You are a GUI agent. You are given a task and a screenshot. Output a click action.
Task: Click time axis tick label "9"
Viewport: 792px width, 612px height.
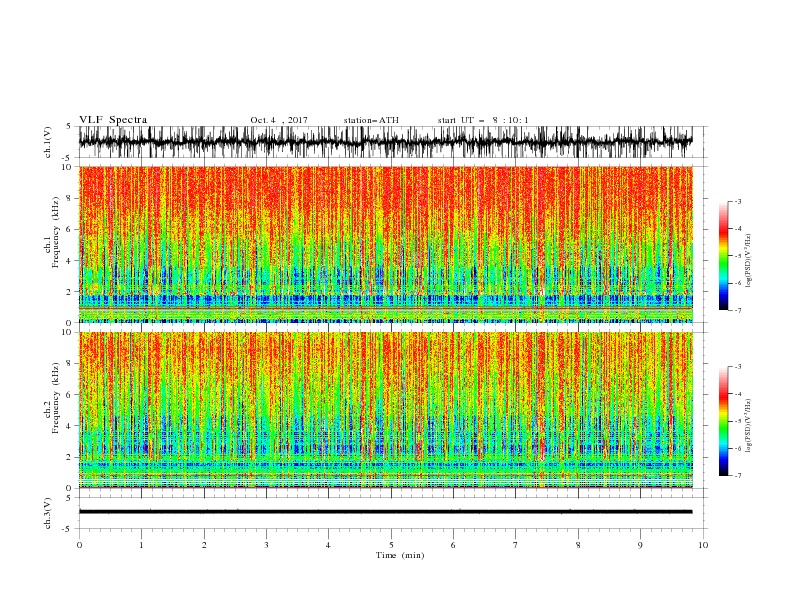(x=640, y=545)
